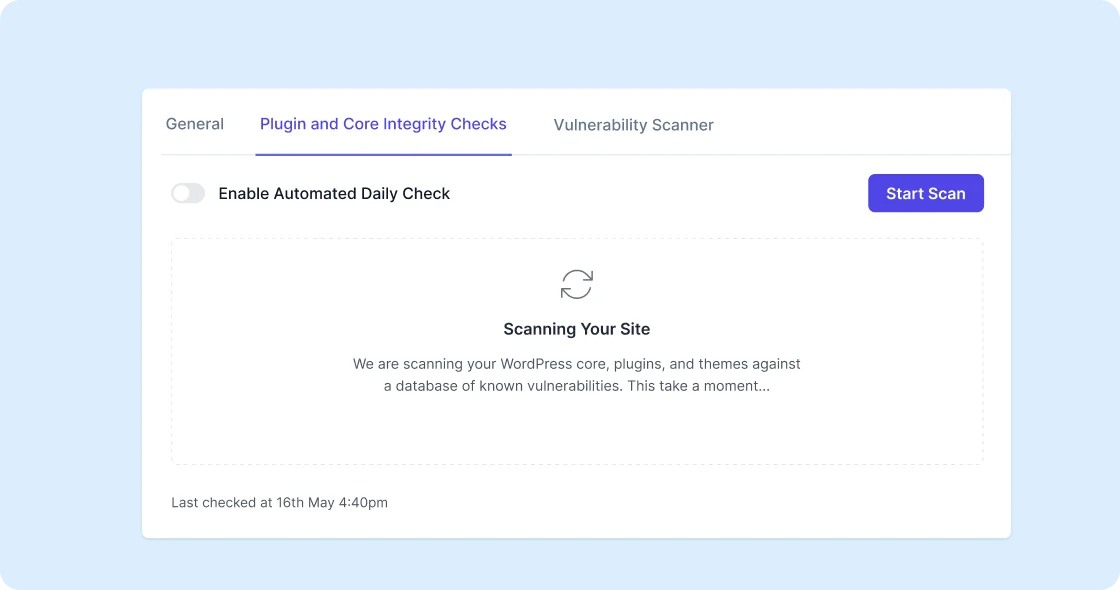The width and height of the screenshot is (1120, 590).
Task: Open the General tab
Action: click(195, 124)
